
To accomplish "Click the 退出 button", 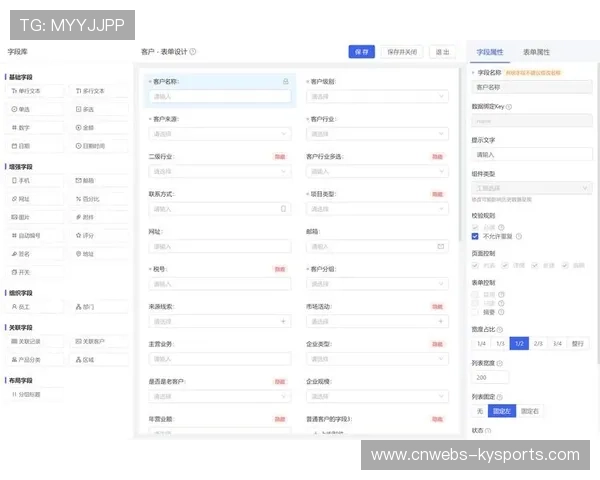I will pyautogui.click(x=441, y=52).
